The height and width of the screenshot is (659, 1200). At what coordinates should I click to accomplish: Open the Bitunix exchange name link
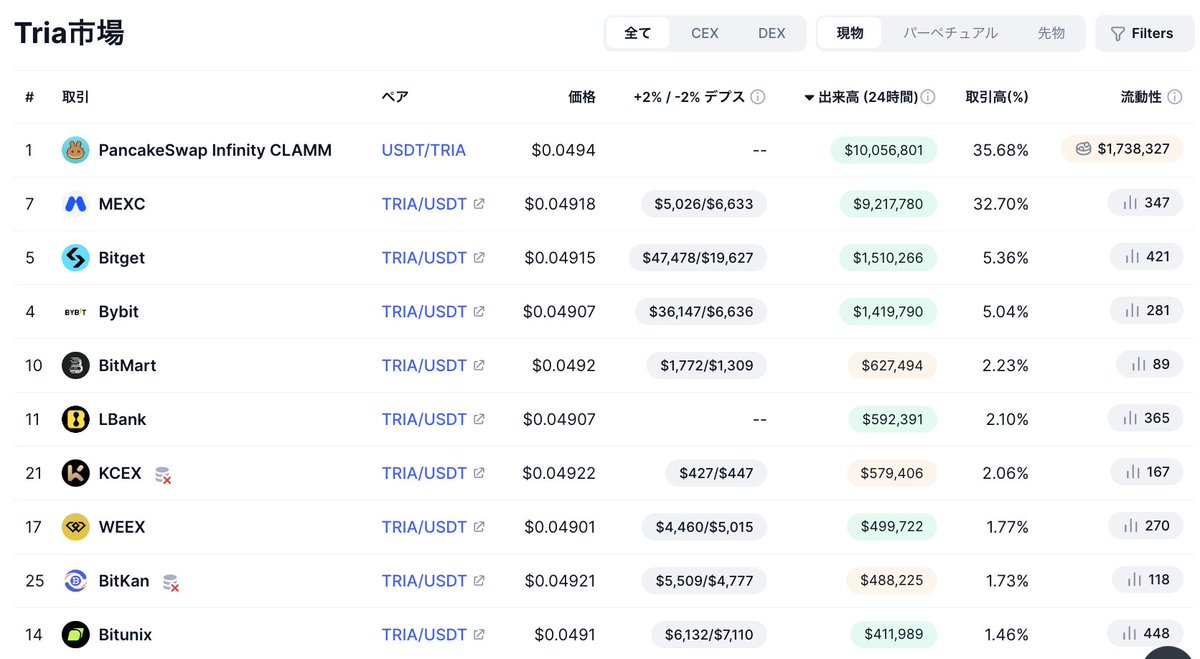coord(125,634)
